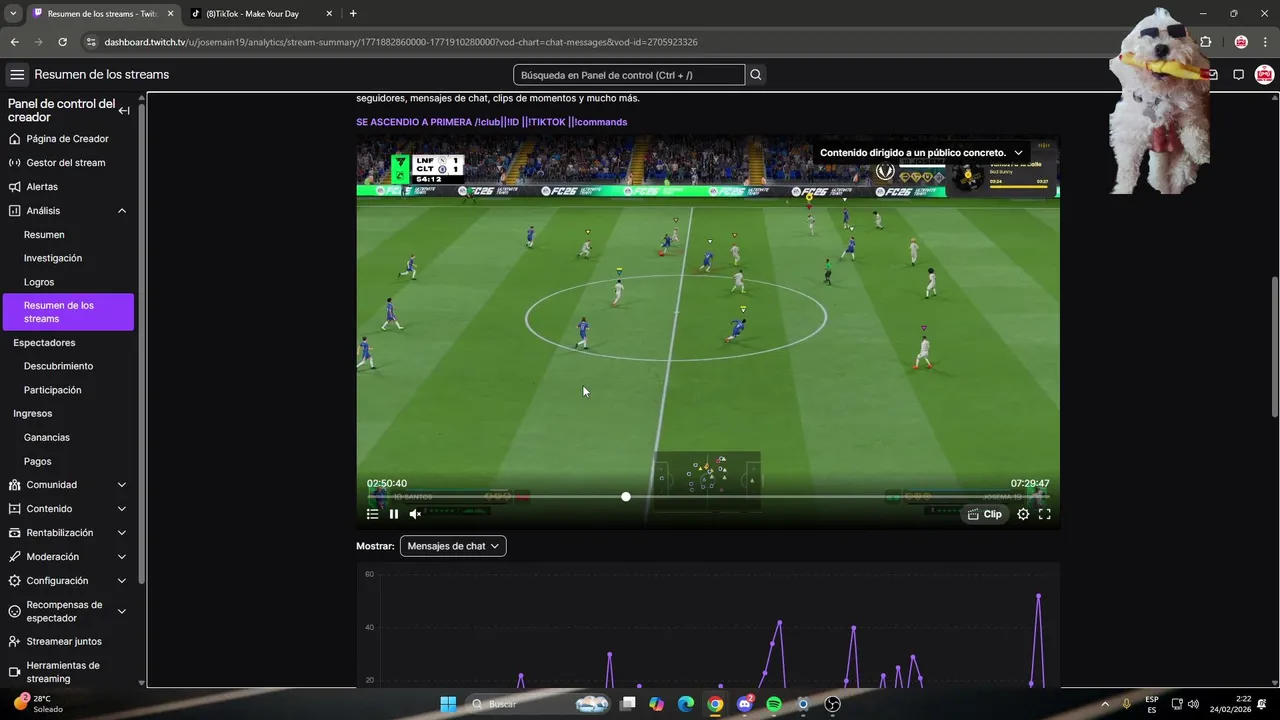
Task: Switch the video to fullscreen
Action: [x=1044, y=514]
